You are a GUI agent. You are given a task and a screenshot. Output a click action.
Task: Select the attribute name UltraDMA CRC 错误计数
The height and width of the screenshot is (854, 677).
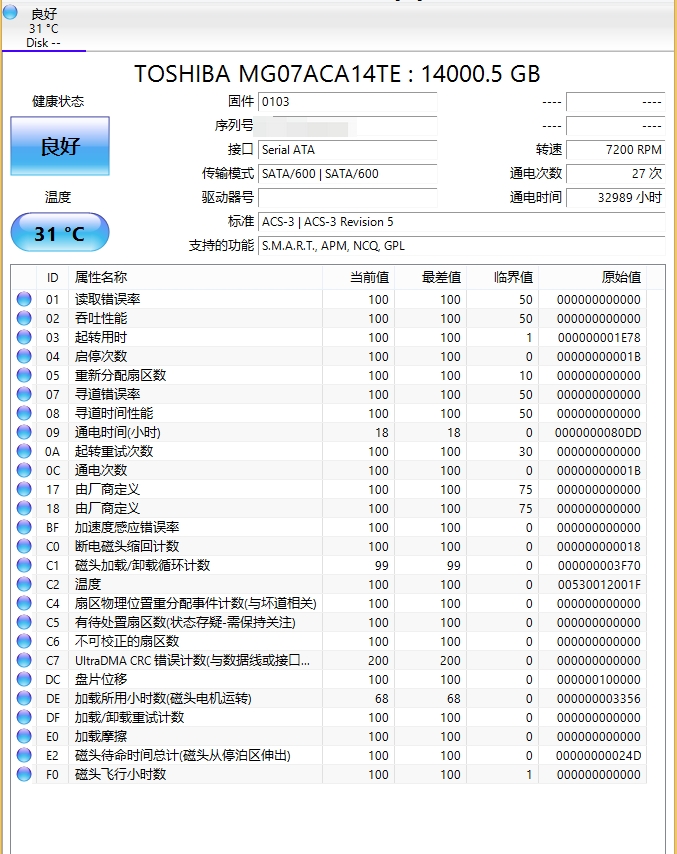click(x=192, y=660)
